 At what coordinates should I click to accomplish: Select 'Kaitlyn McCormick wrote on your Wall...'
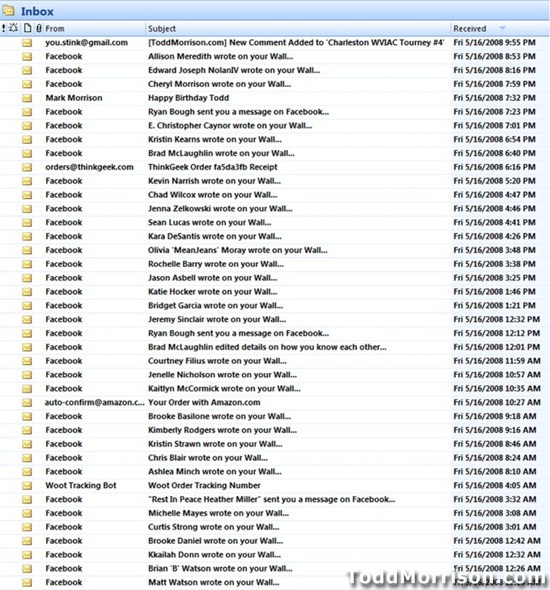pos(224,389)
